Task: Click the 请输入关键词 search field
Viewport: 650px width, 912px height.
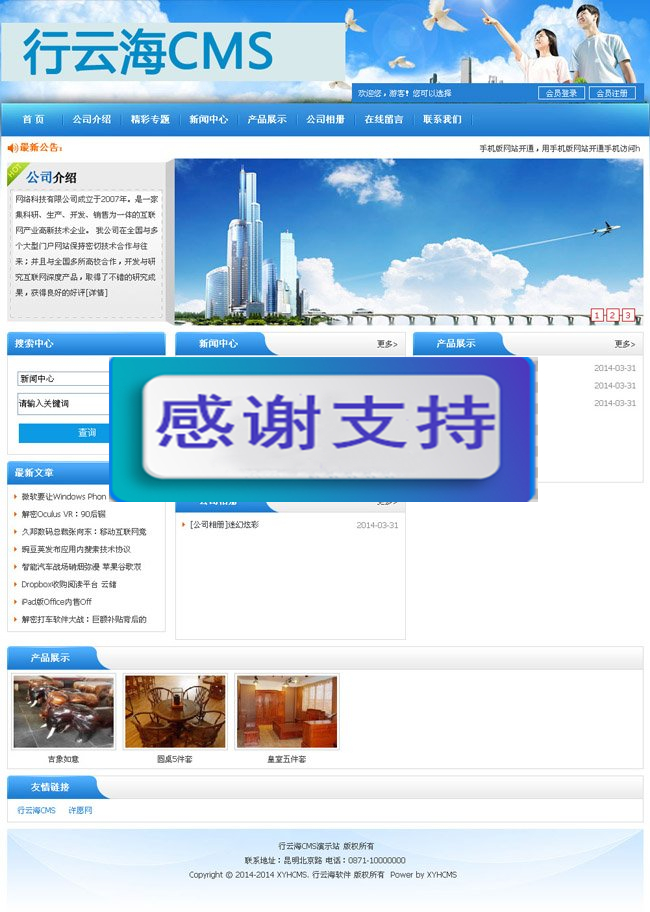Action: [x=64, y=404]
